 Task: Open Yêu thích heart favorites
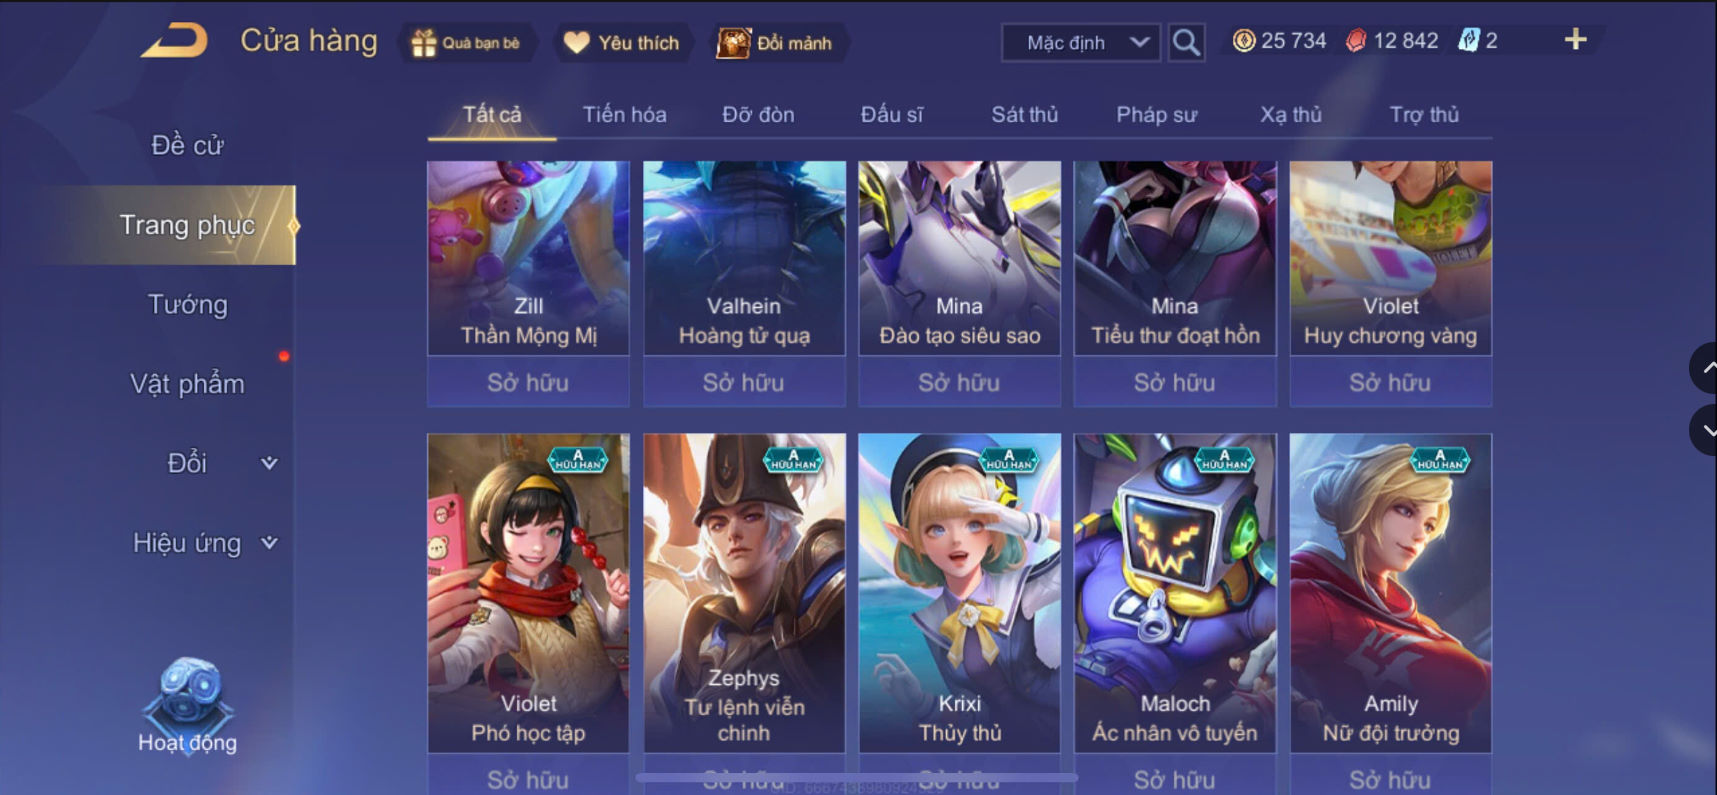[577, 43]
